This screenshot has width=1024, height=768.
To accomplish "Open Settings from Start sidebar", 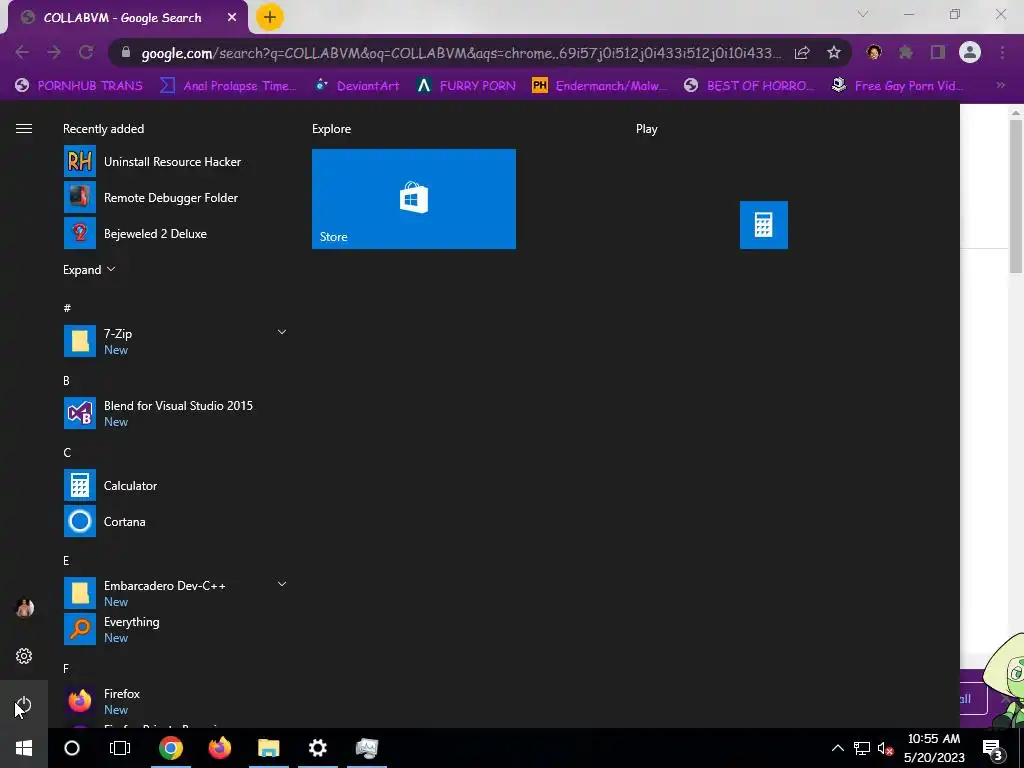I will point(24,656).
